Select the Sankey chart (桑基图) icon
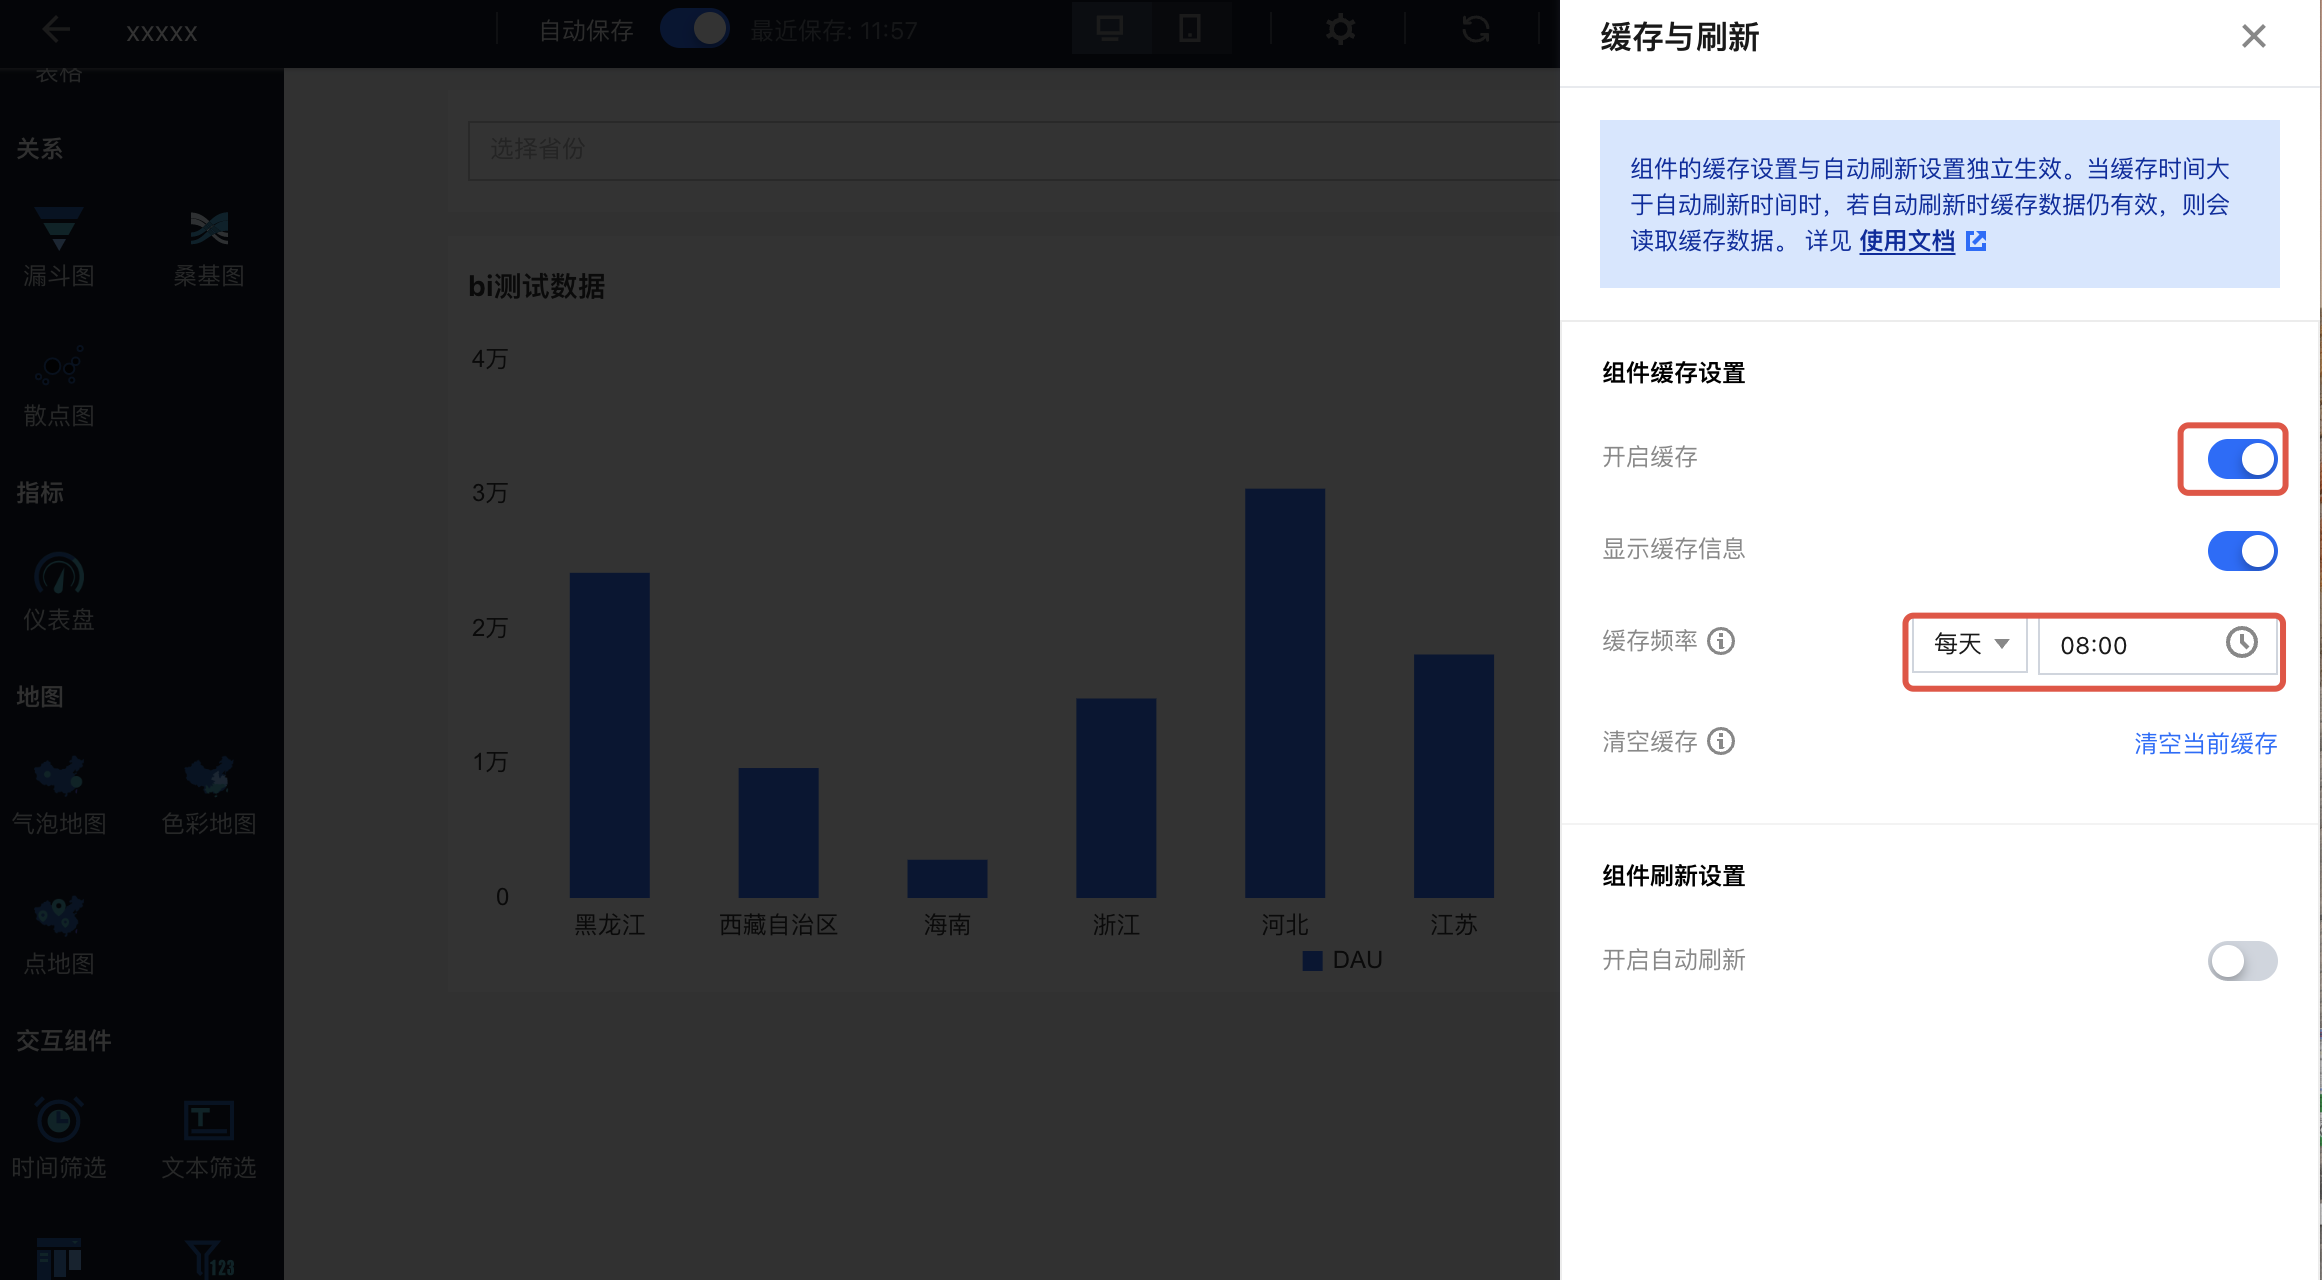This screenshot has width=2322, height=1280. pos(209,229)
